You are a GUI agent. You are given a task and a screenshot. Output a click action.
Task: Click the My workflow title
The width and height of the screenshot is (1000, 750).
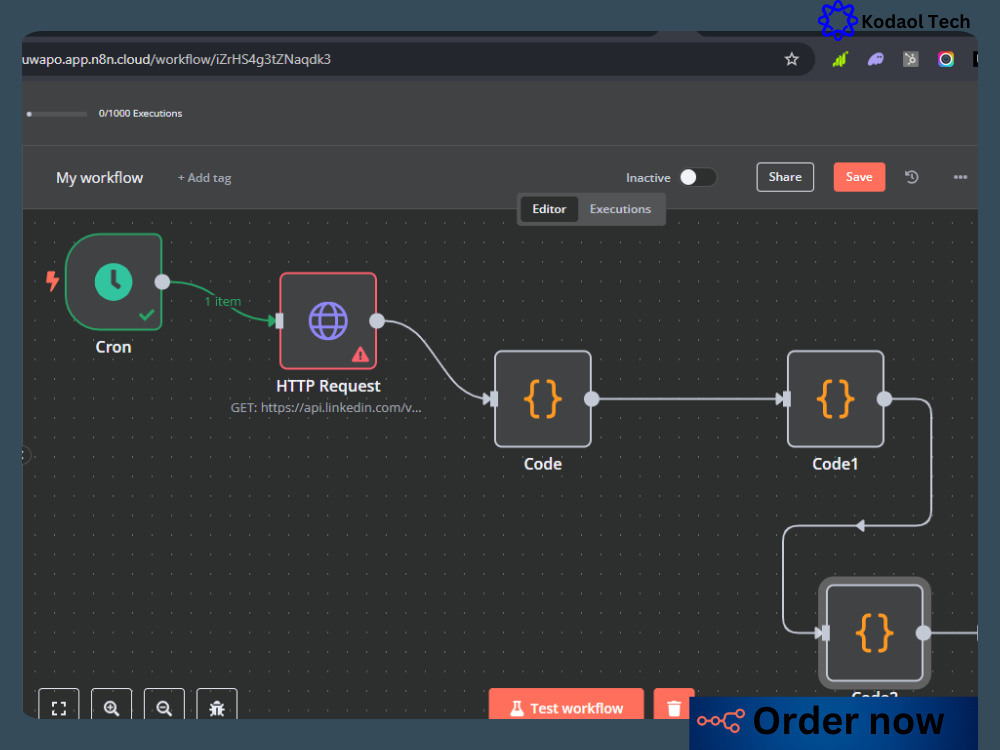(x=99, y=178)
